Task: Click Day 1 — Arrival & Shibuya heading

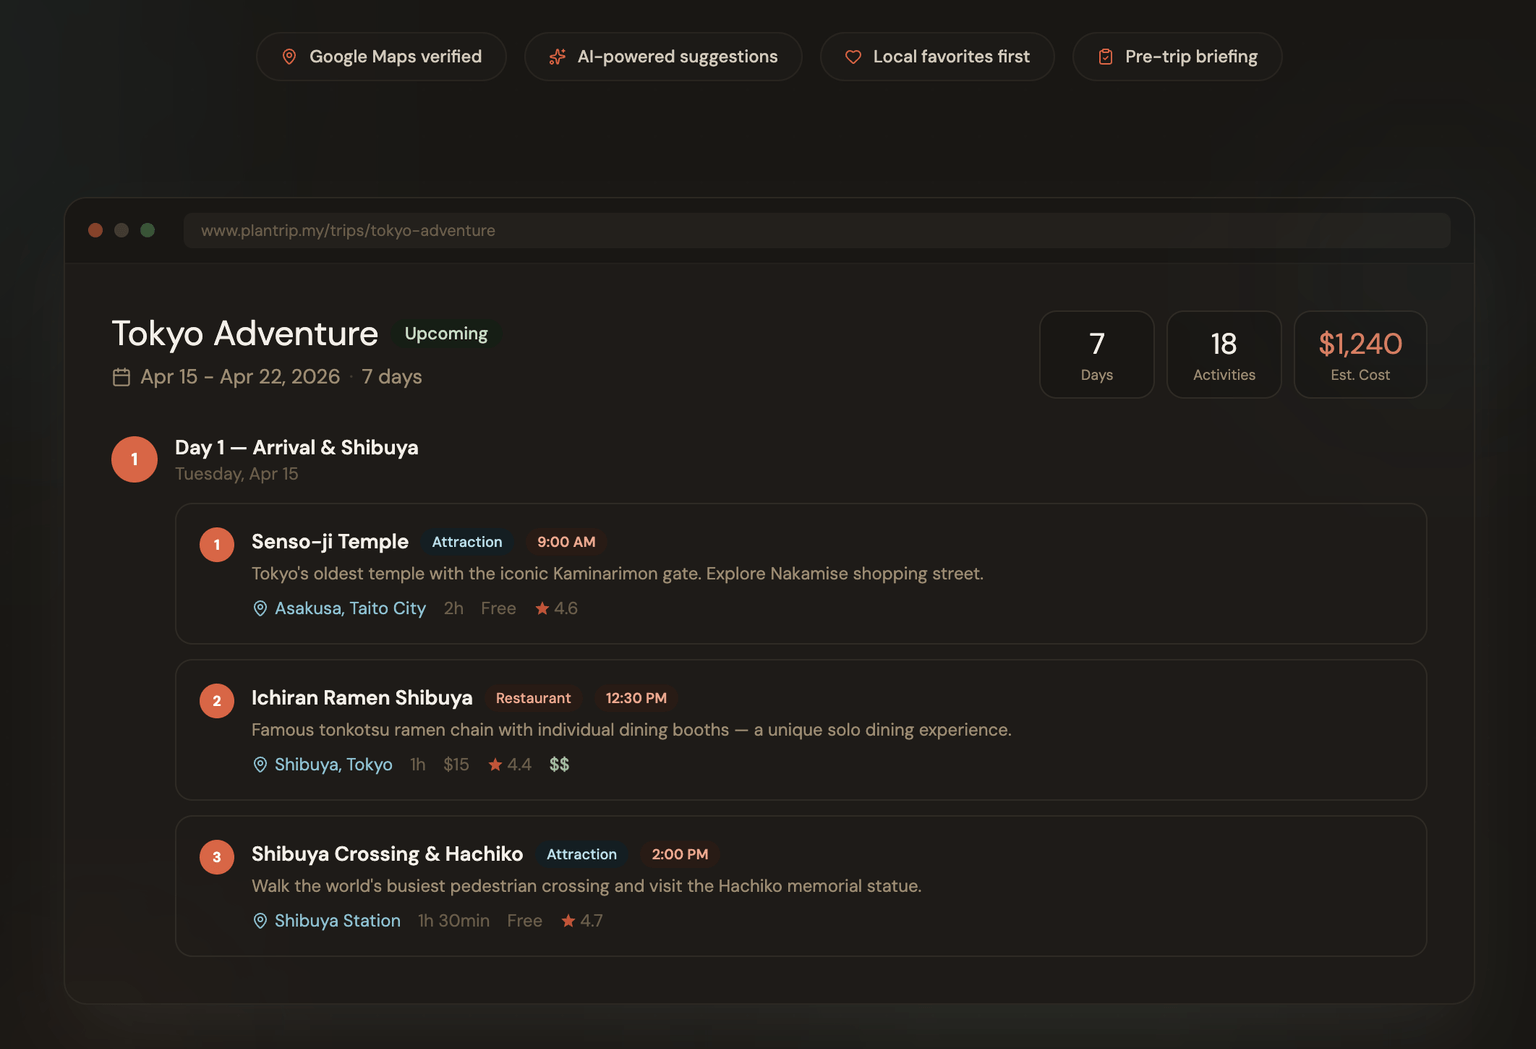Action: [x=296, y=447]
